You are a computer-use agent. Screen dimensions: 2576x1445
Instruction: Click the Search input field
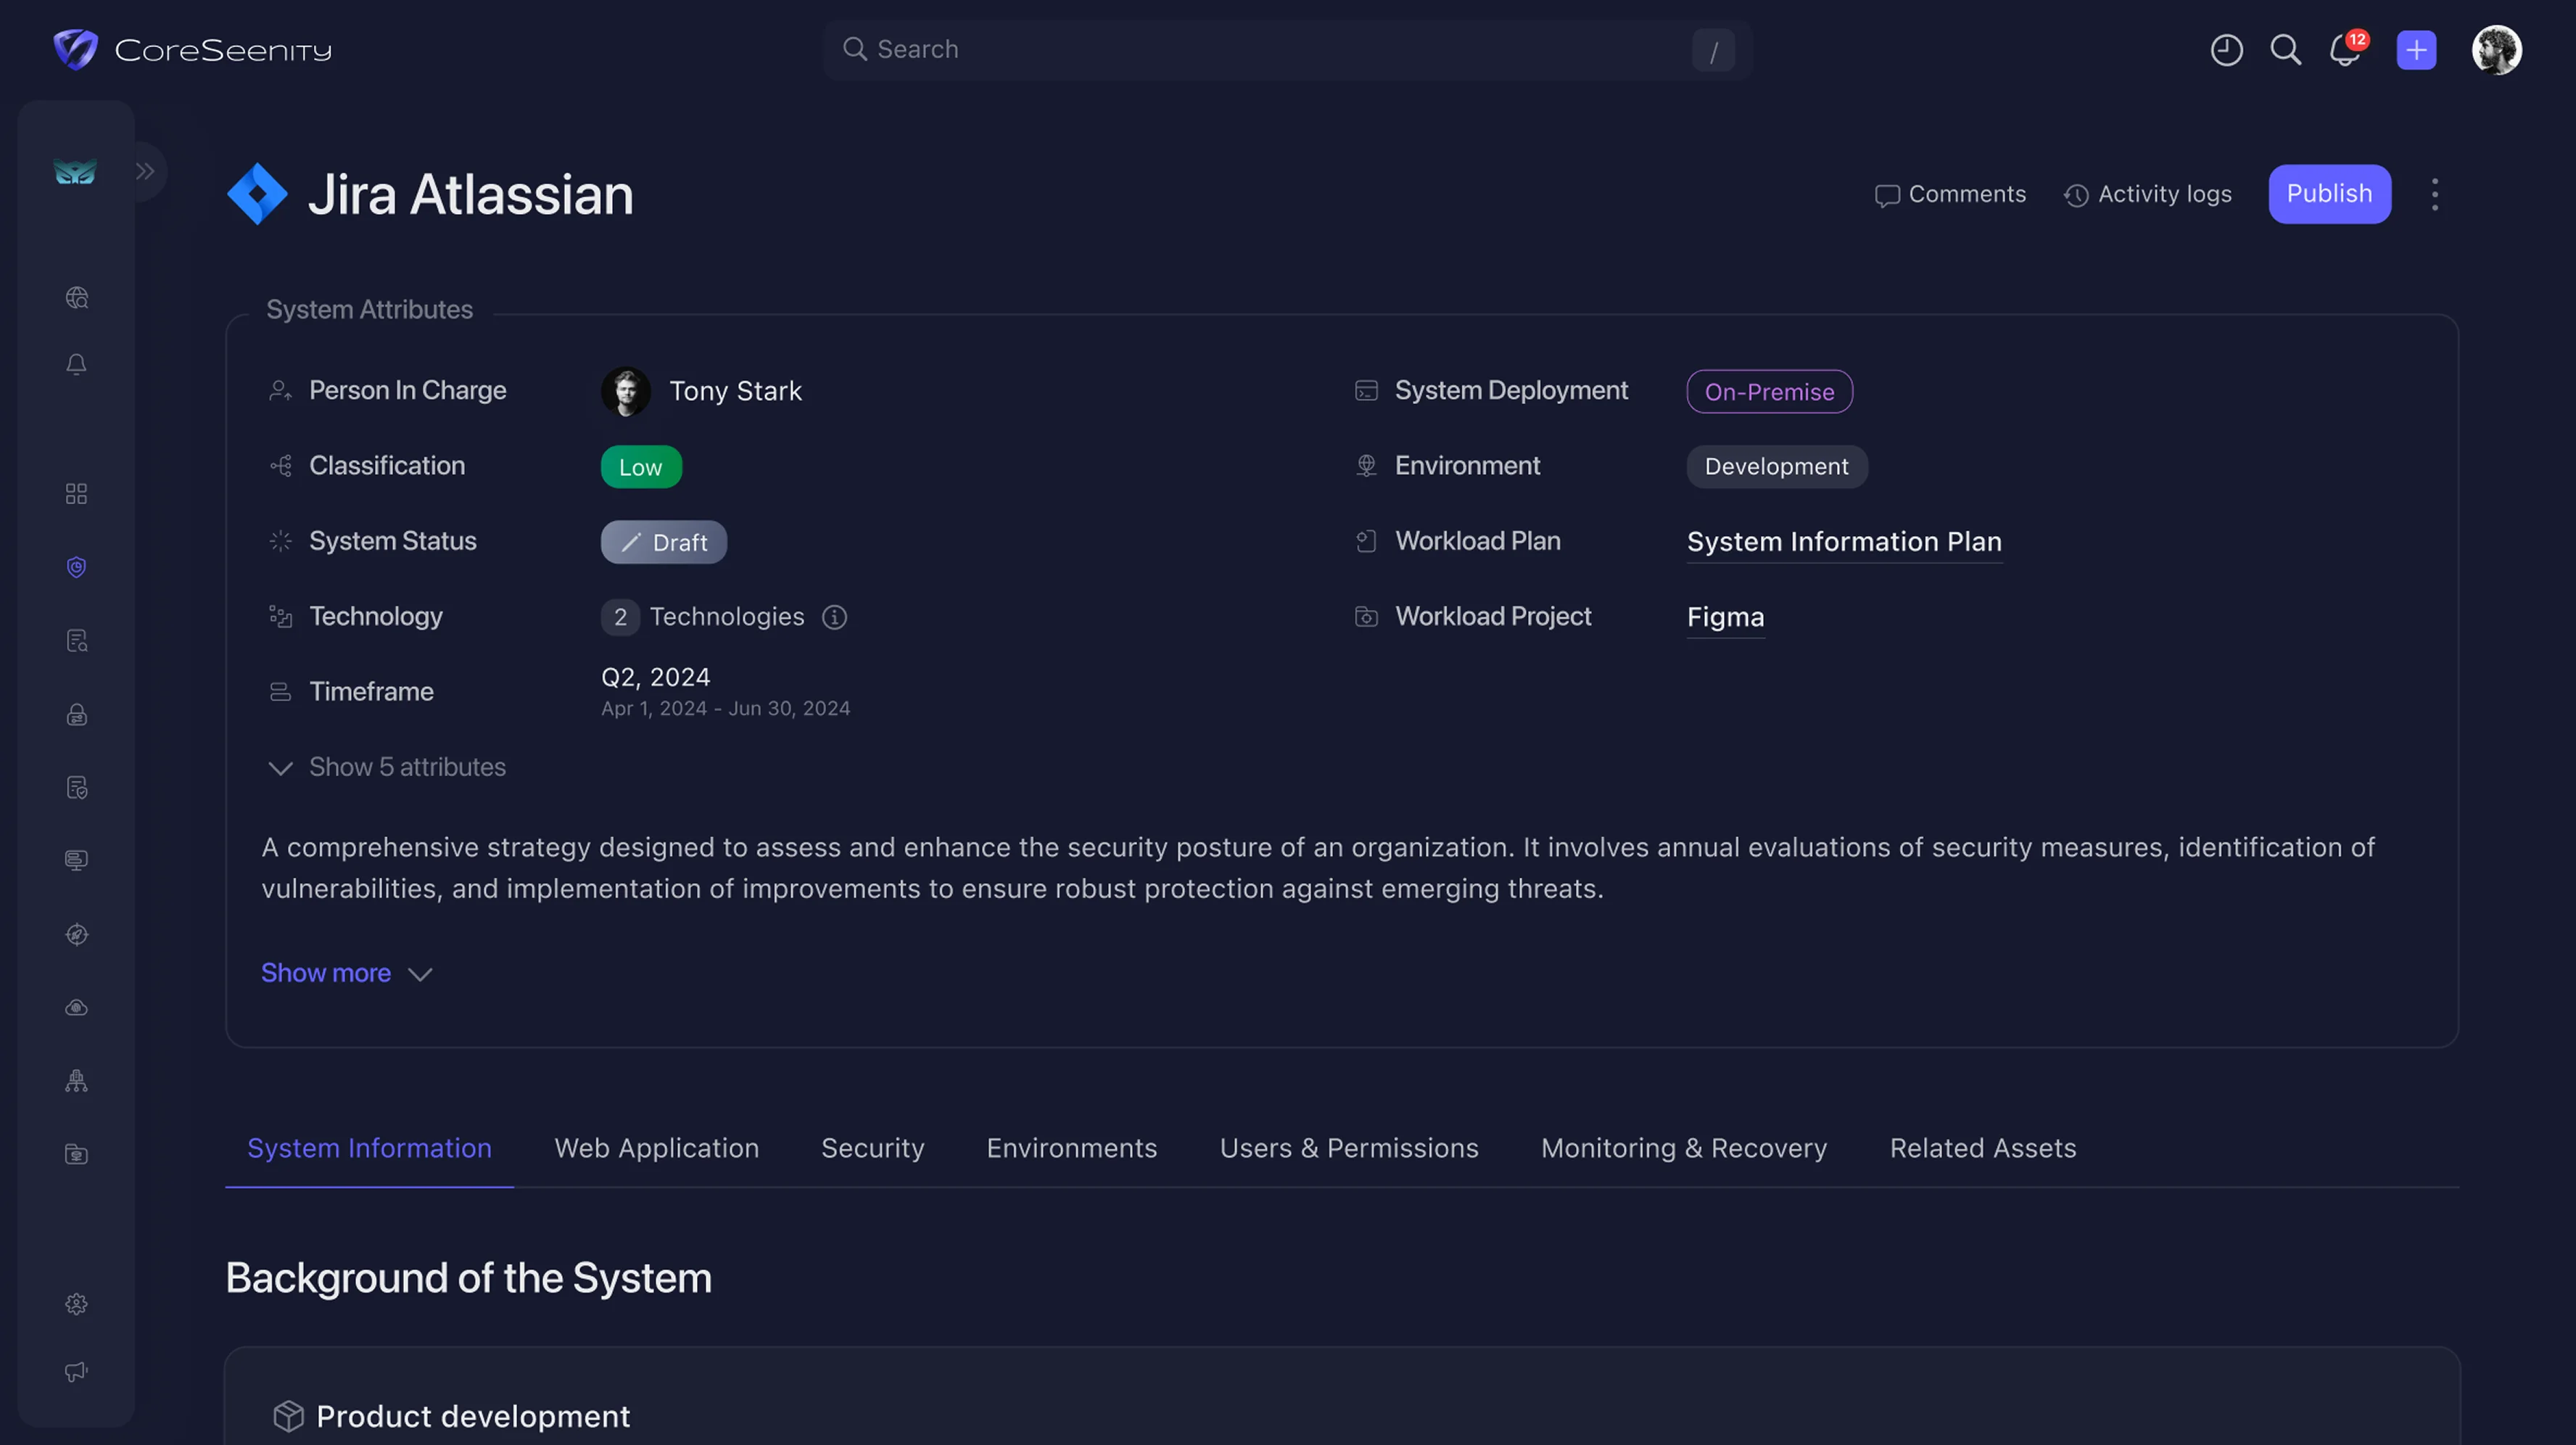pyautogui.click(x=1288, y=50)
